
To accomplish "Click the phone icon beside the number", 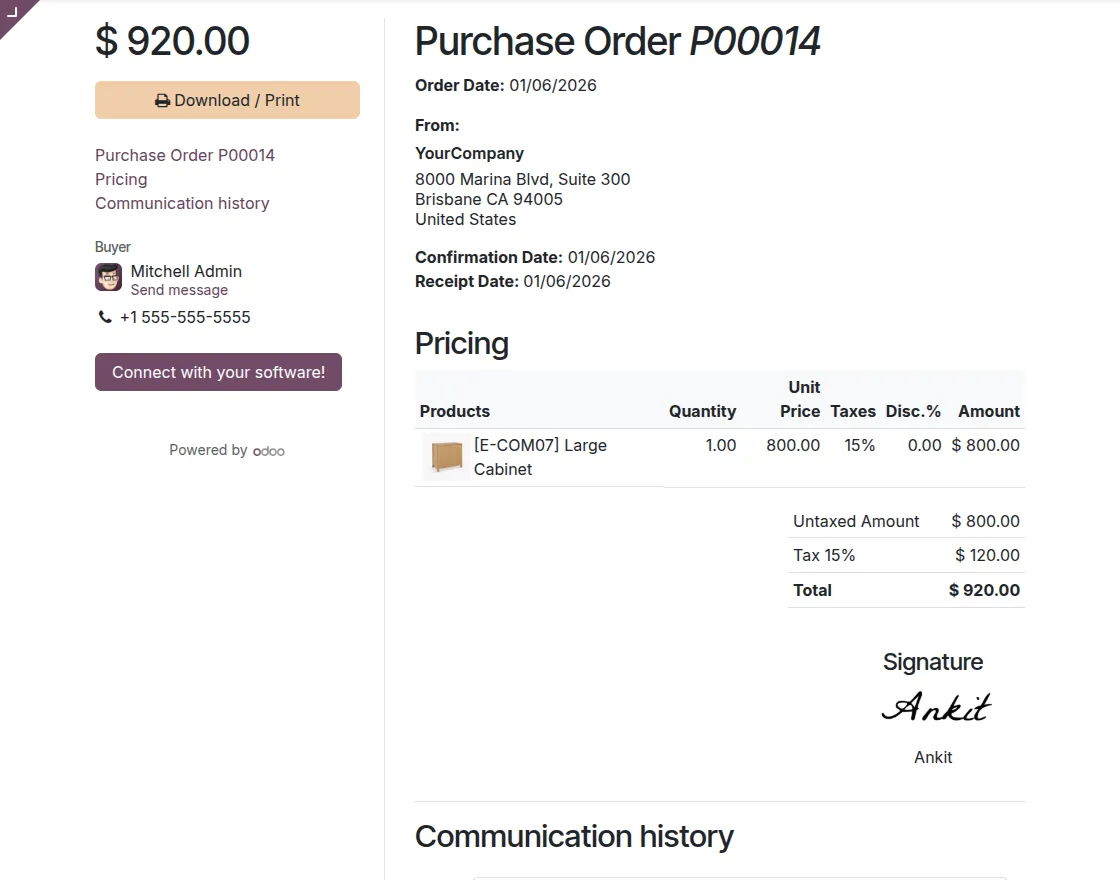I will coord(105,317).
